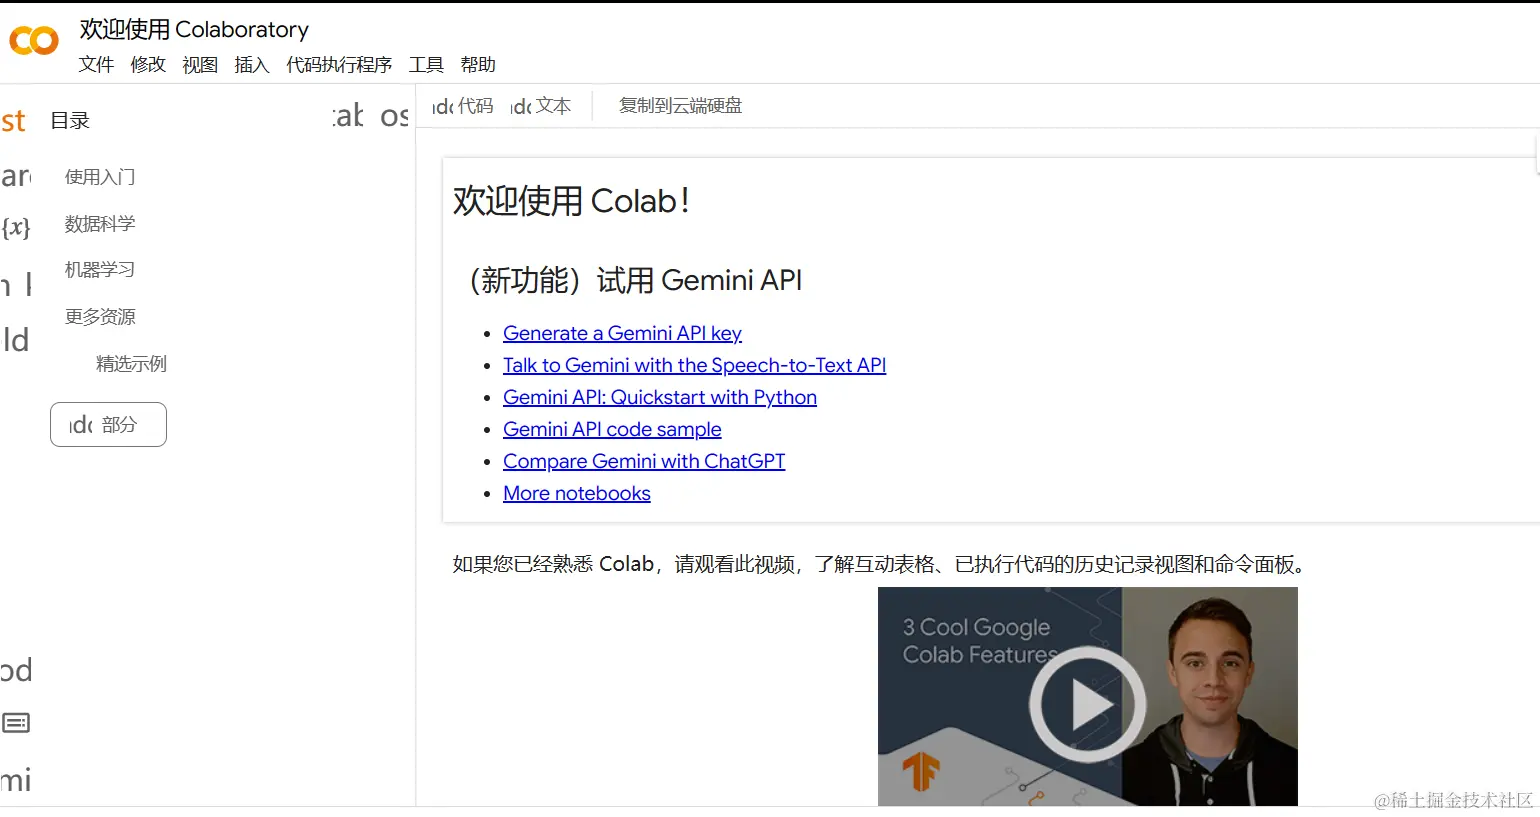The image size is (1540, 817).
Task: Open Generate a Gemini API key link
Action: [x=622, y=333]
